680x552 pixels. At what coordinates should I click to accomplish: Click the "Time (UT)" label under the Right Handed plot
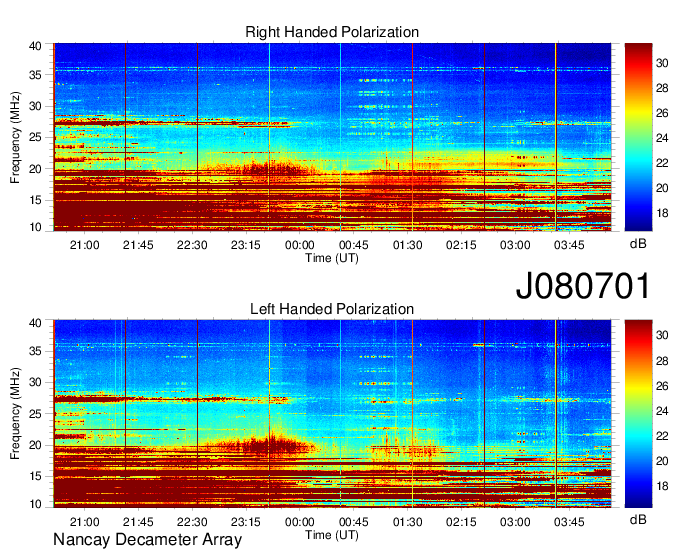click(332, 258)
